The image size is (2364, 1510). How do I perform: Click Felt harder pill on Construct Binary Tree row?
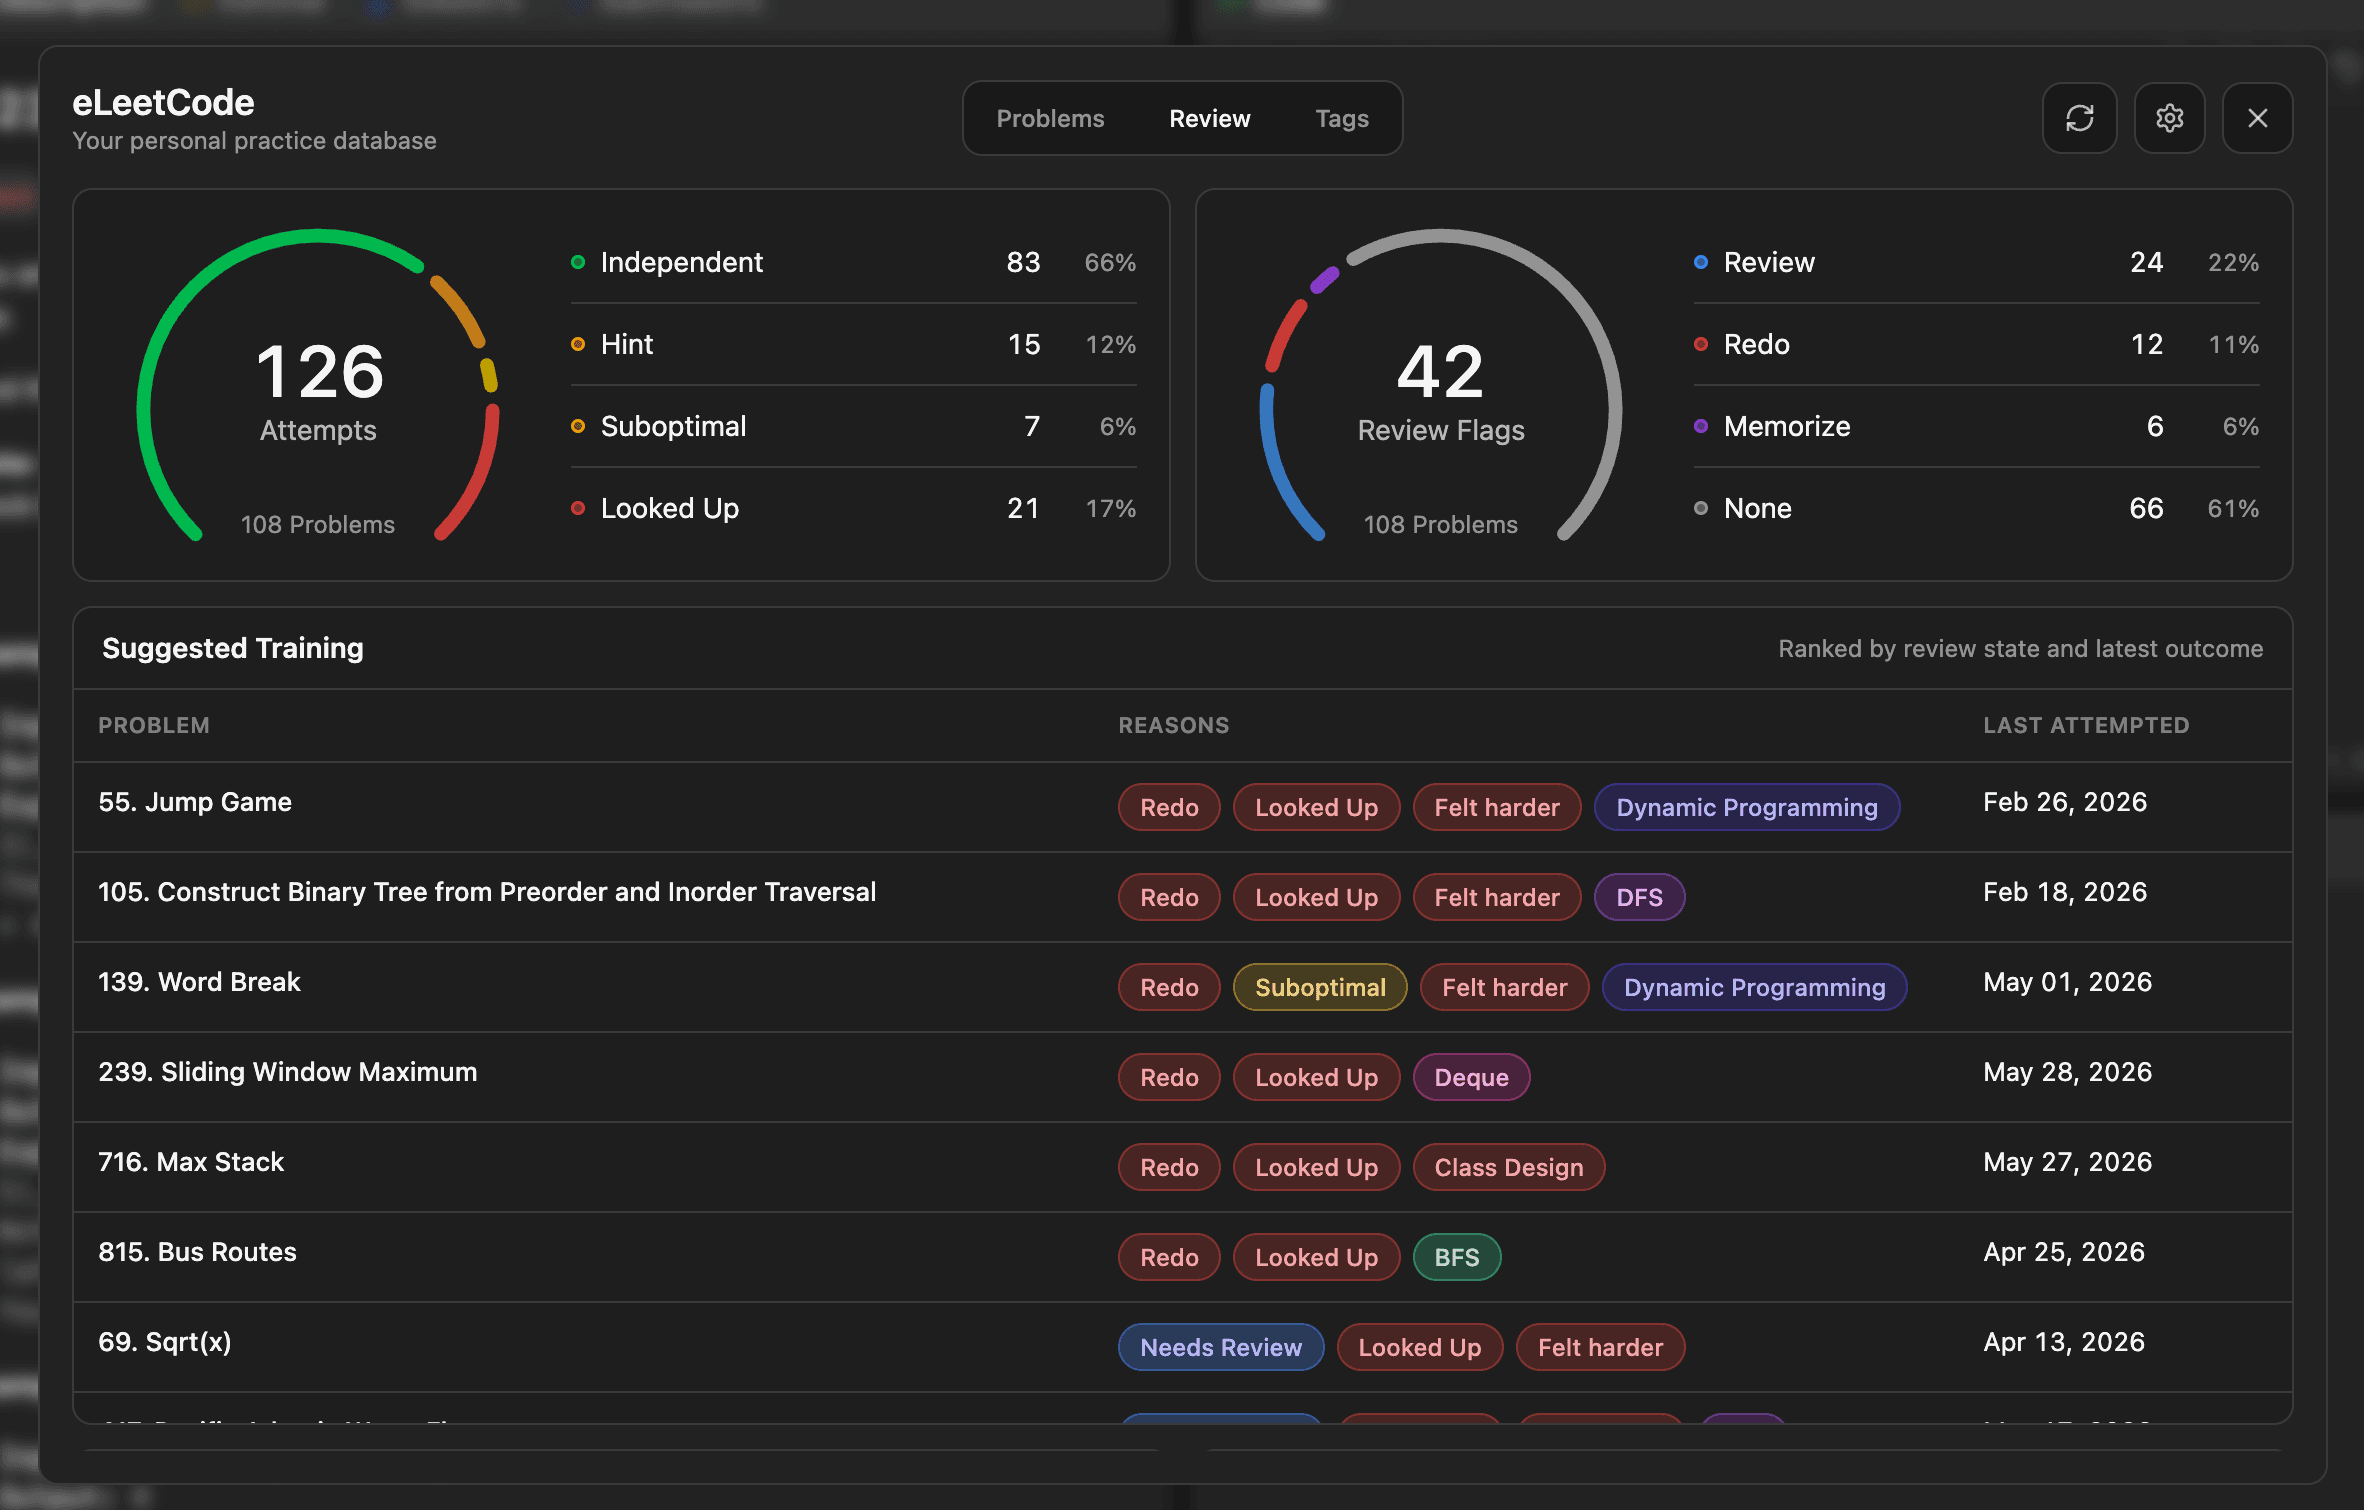coord(1496,897)
